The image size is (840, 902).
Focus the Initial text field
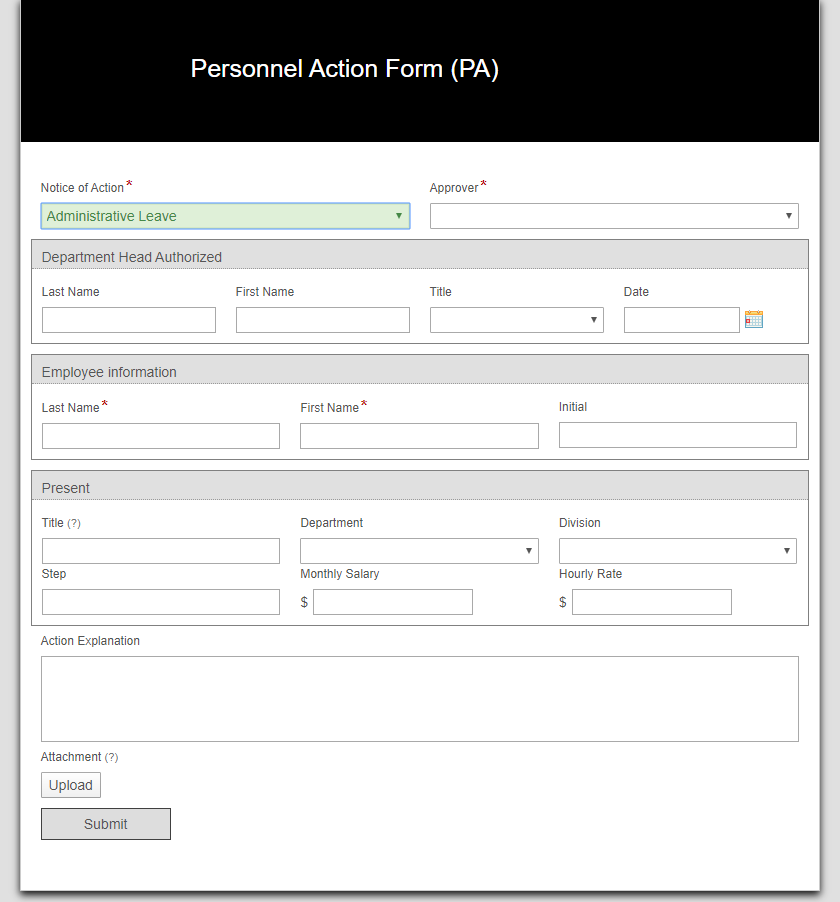[677, 435]
